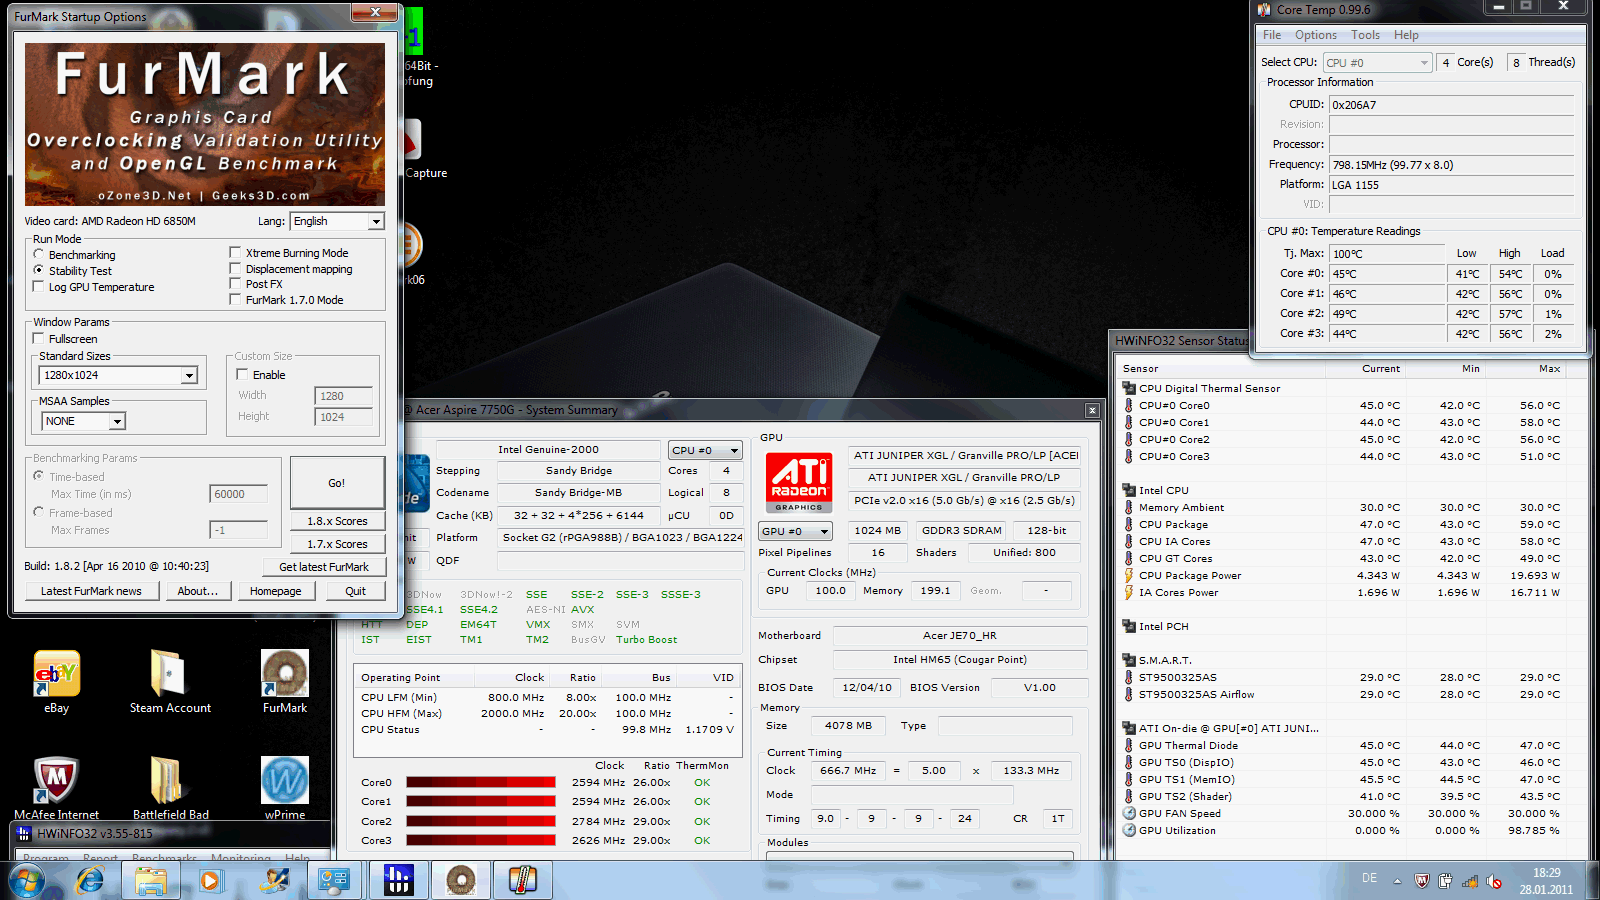Click the Quit button in FurMark
Image resolution: width=1600 pixels, height=900 pixels.
[x=356, y=591]
